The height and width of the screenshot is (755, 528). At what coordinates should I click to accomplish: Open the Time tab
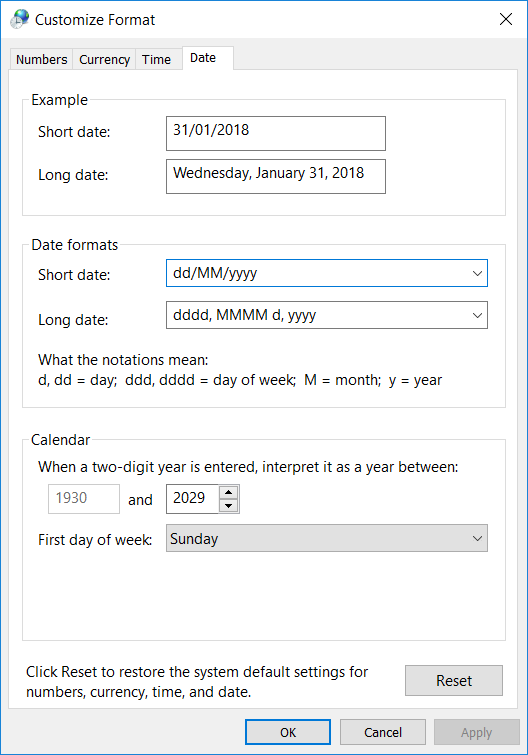156,60
